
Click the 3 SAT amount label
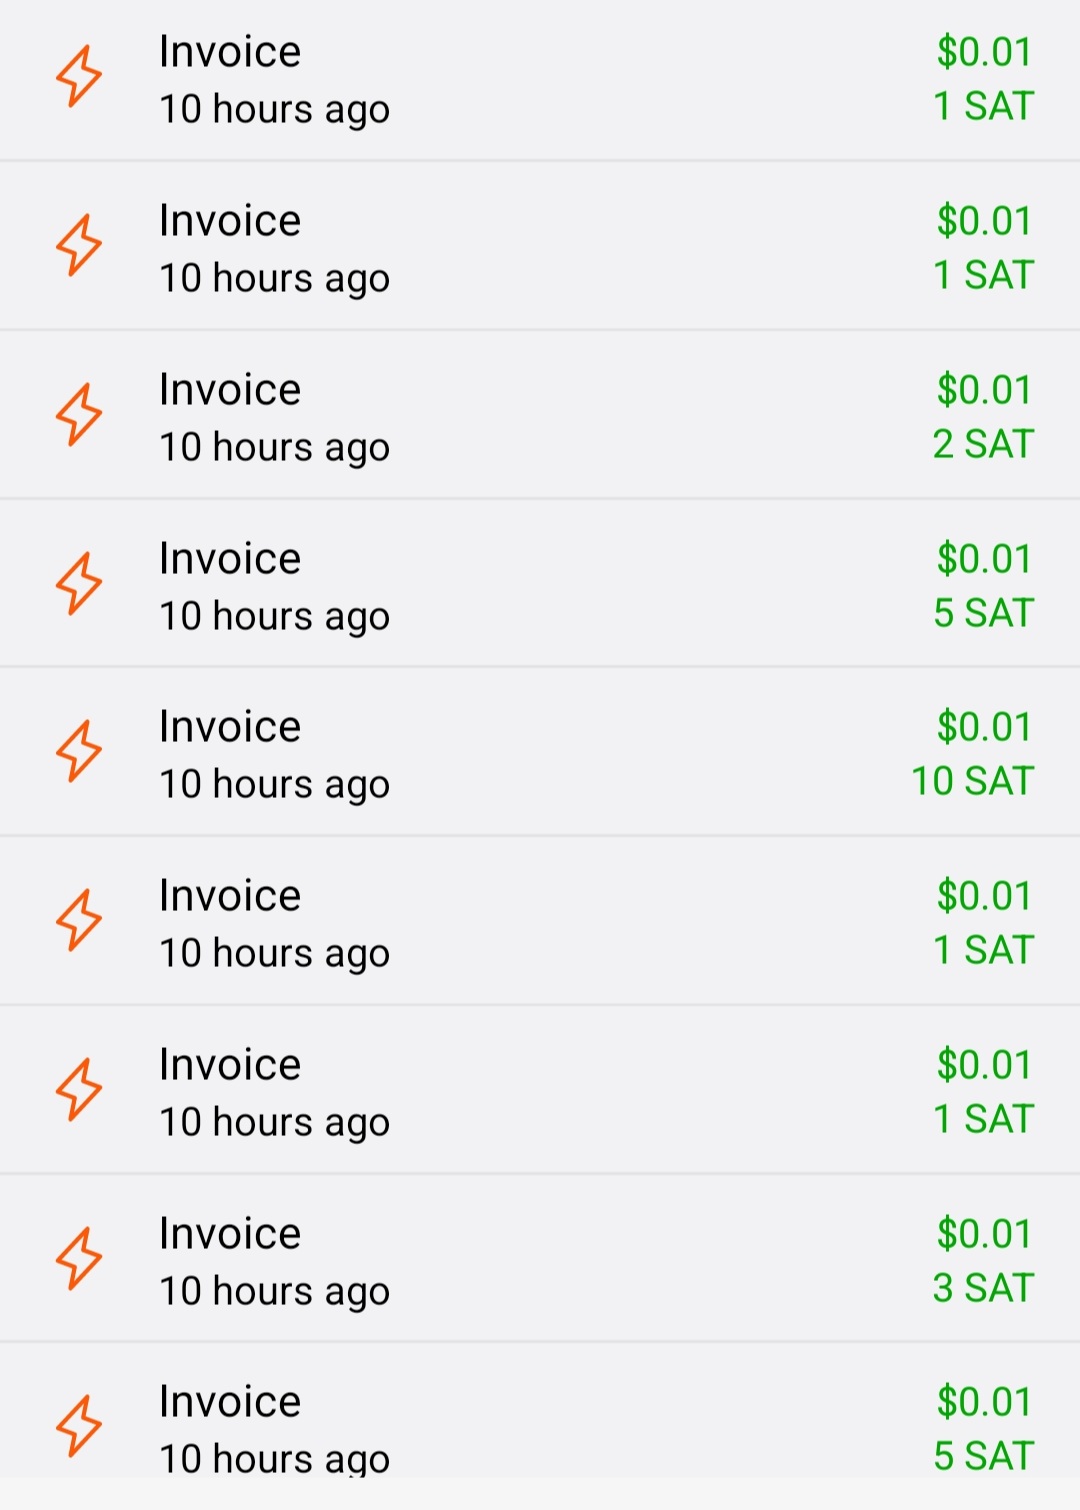[x=982, y=1288]
